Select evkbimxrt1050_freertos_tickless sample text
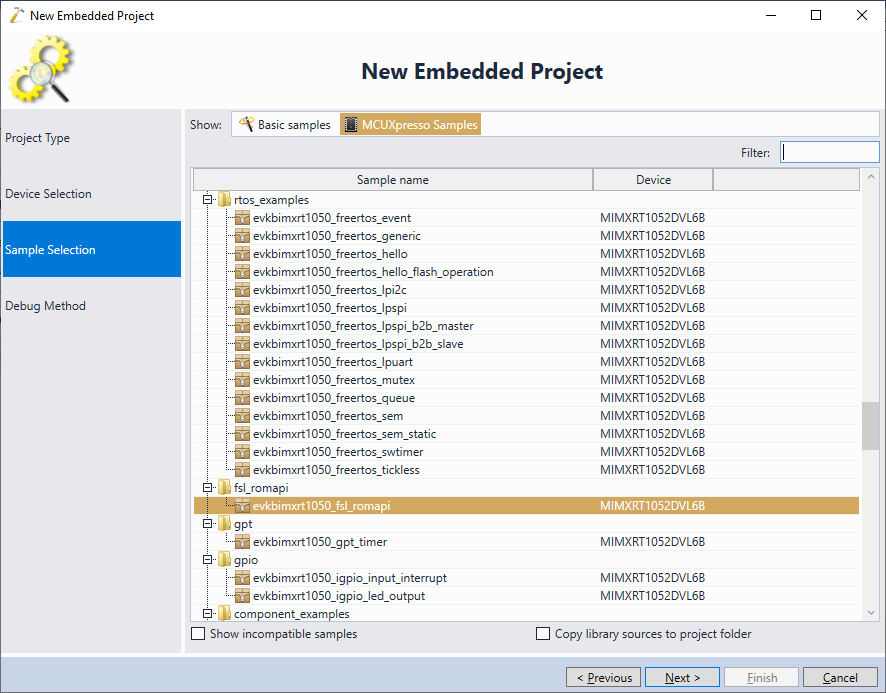Viewport: 886px width, 693px height. tap(336, 470)
